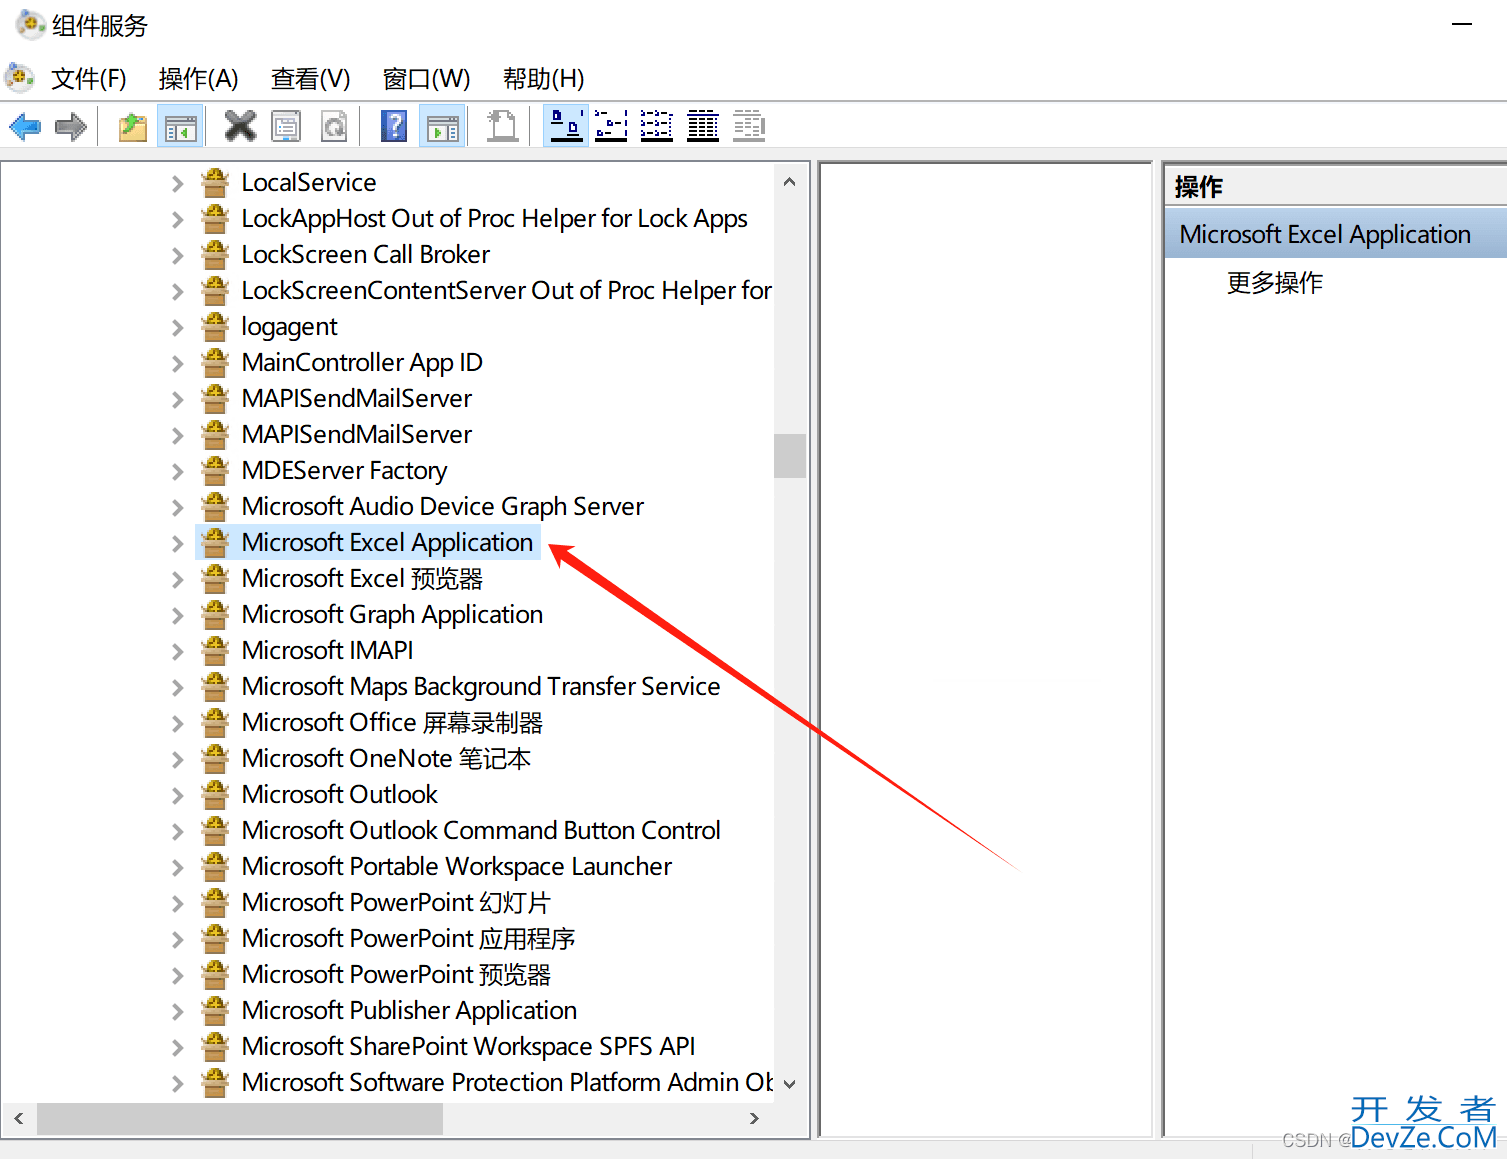The height and width of the screenshot is (1159, 1507).
Task: Click the LocalService package icon
Action: coord(215,183)
